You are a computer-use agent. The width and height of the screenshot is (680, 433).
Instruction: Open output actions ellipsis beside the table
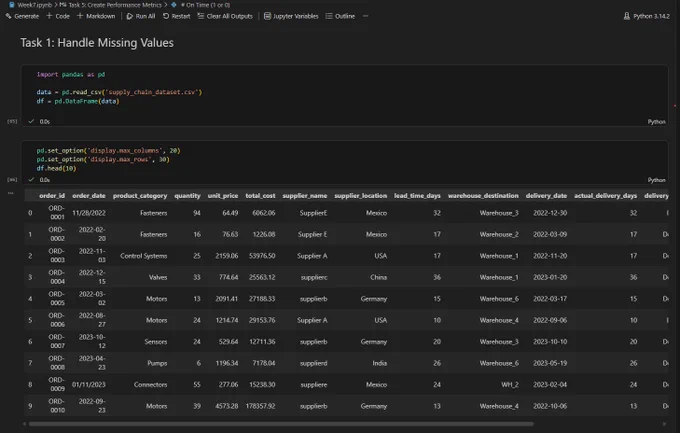pos(10,193)
